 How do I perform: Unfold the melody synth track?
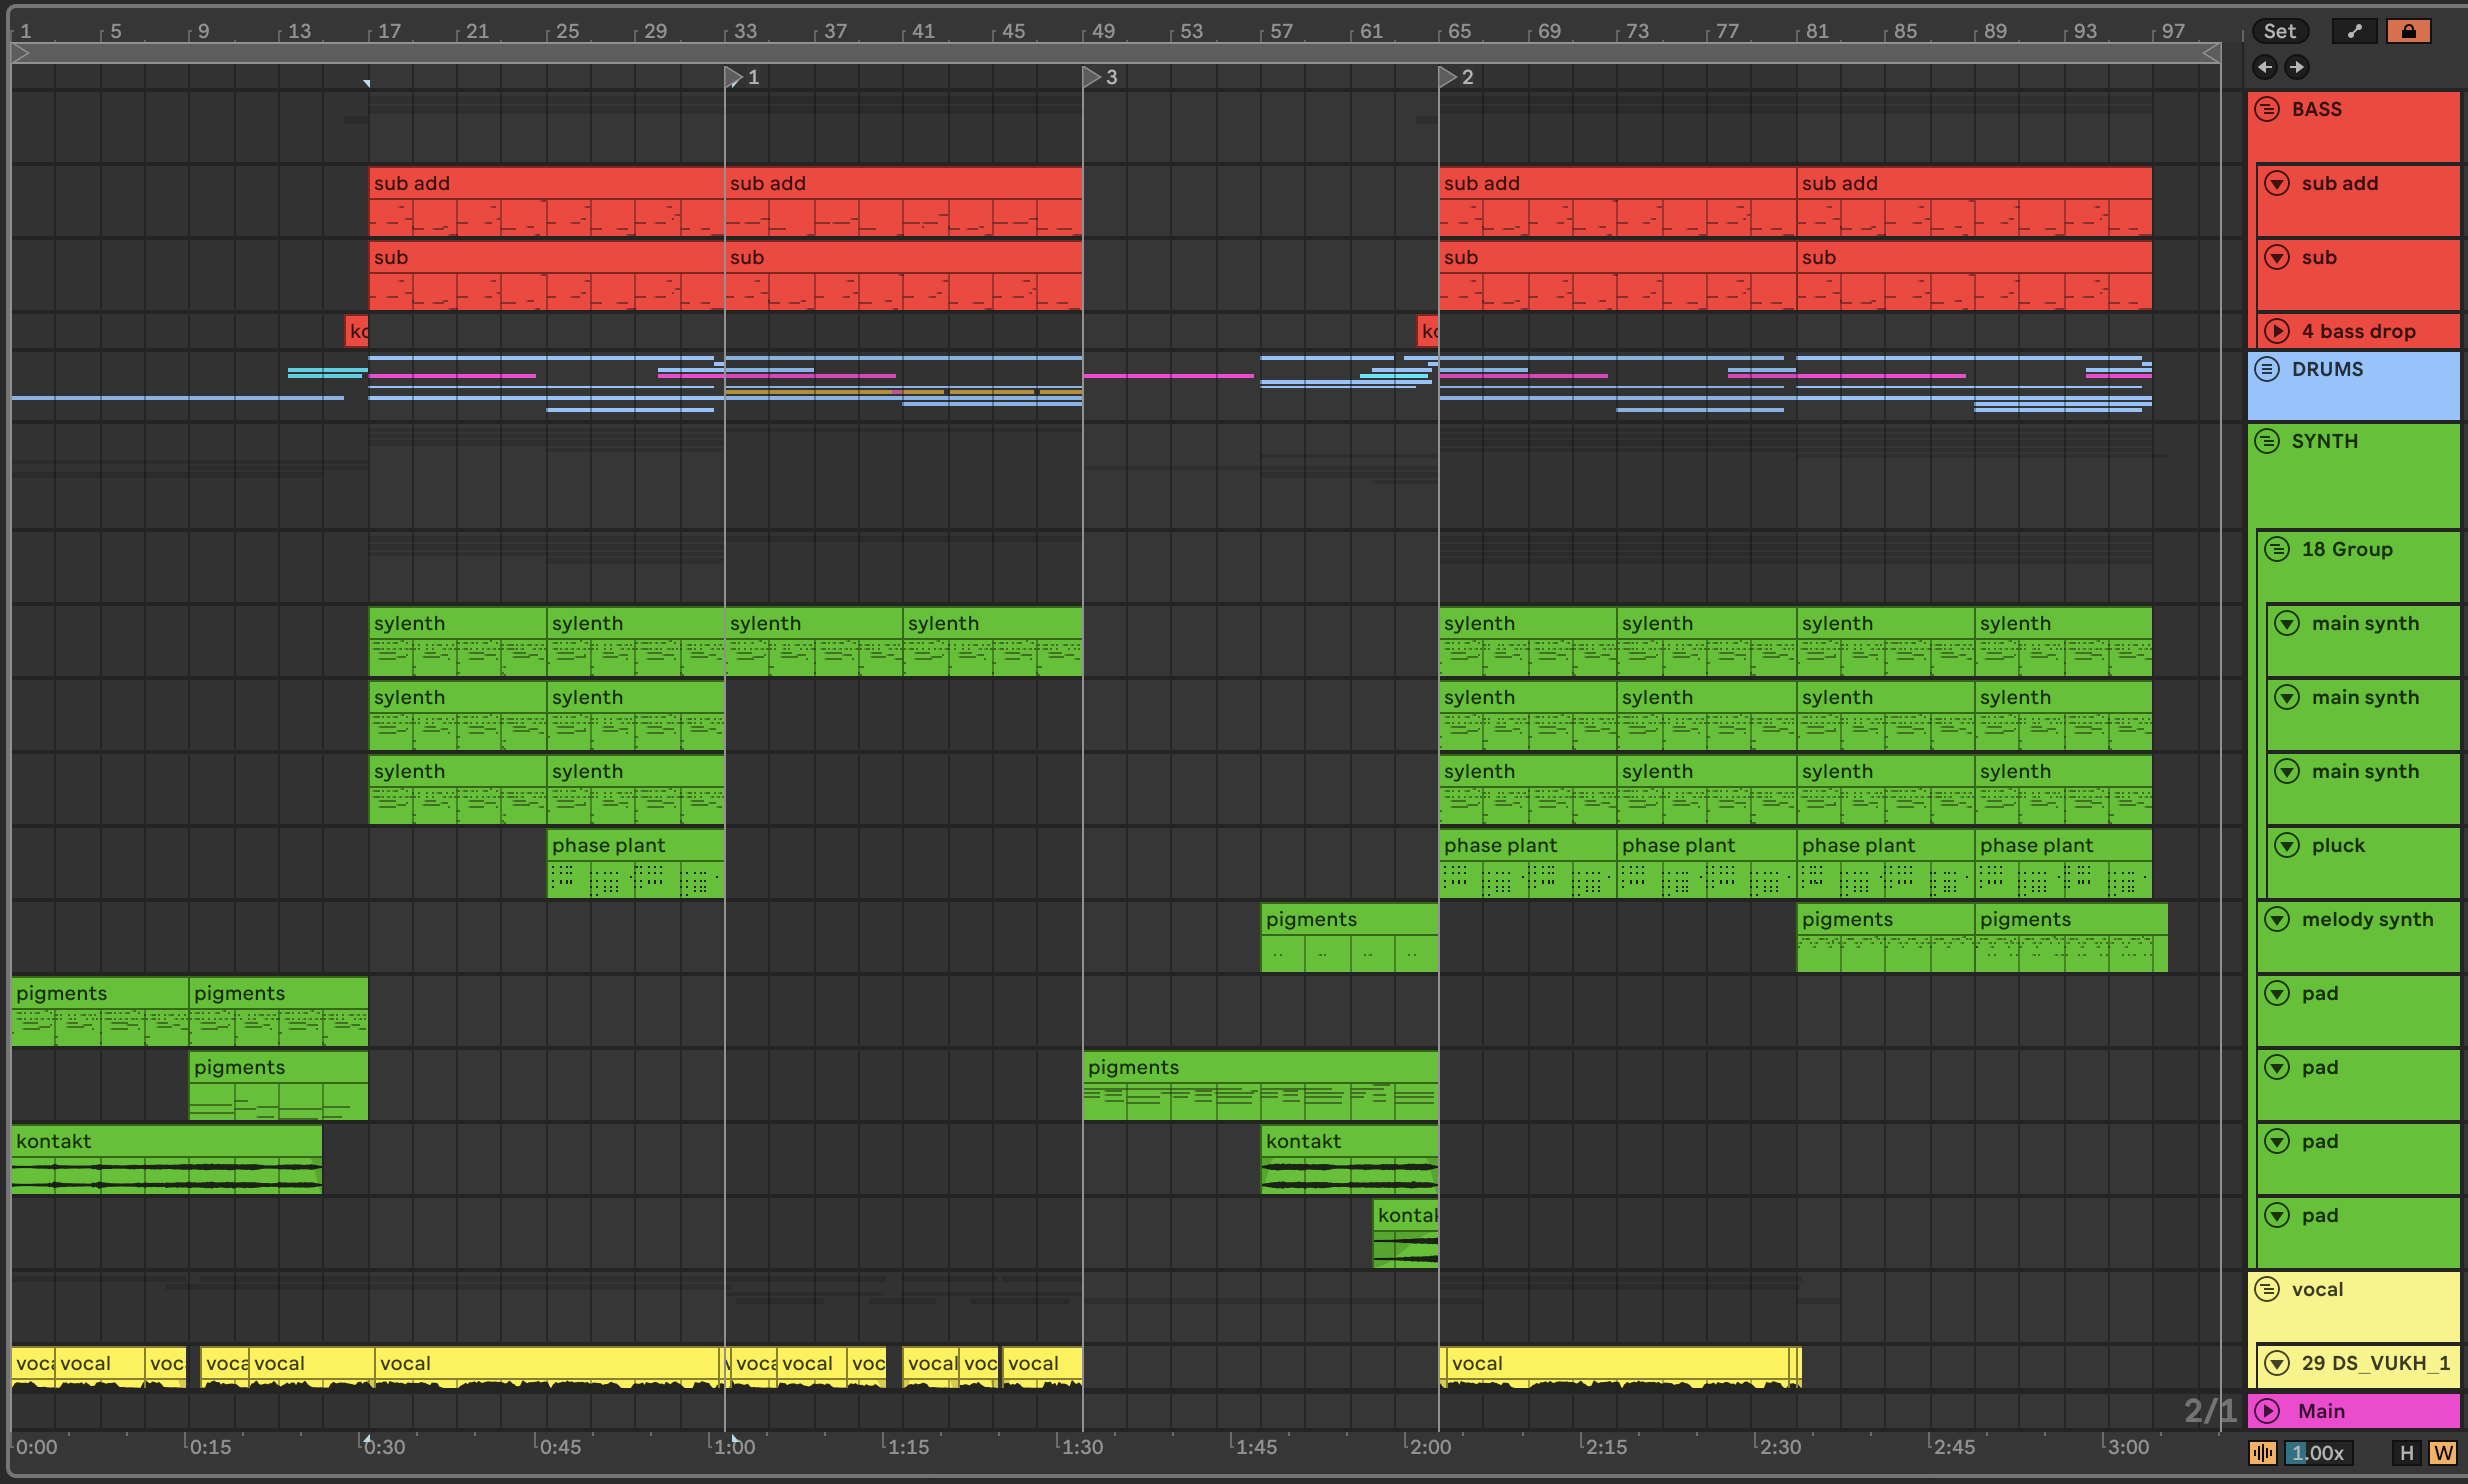(2277, 919)
